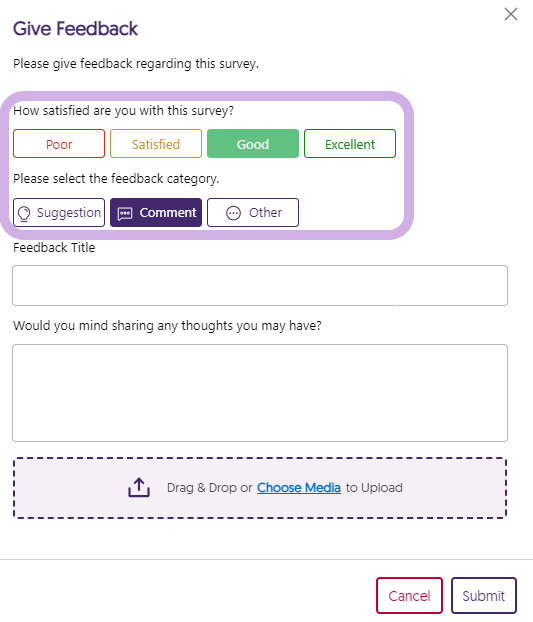The height and width of the screenshot is (622, 533).
Task: Choose the Other category text
Action: point(265,213)
